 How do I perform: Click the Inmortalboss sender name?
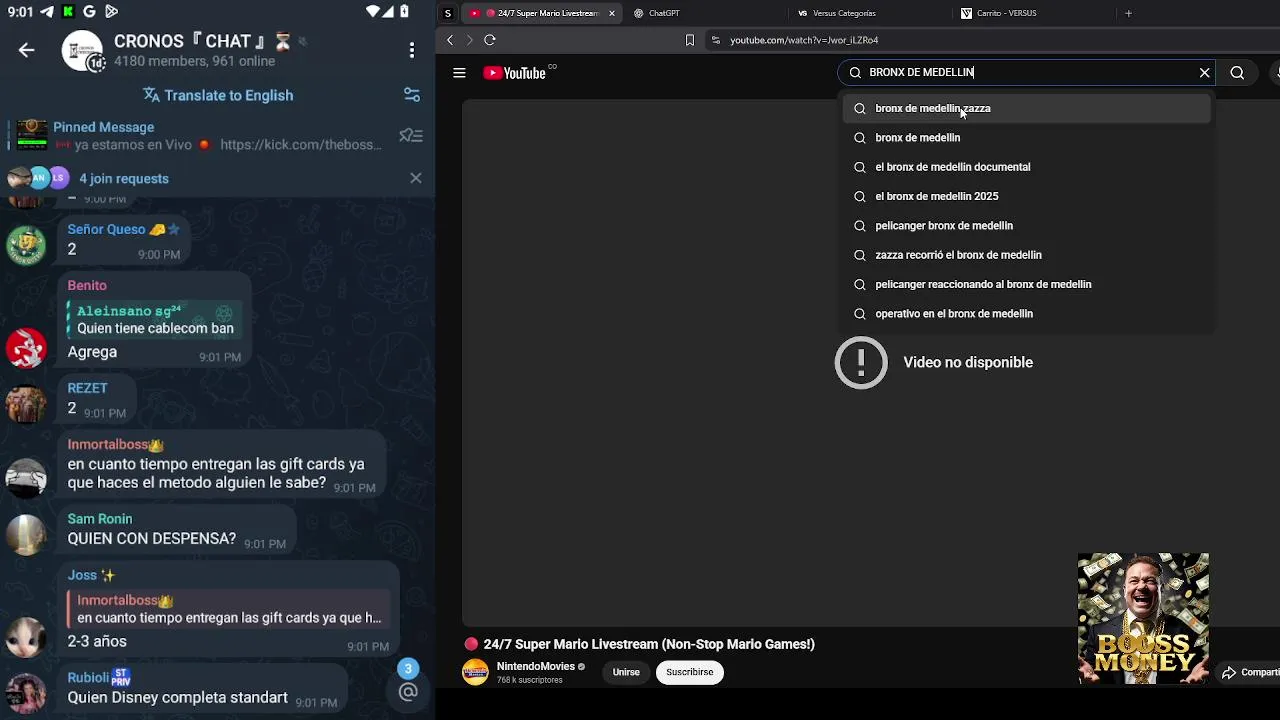click(x=115, y=444)
